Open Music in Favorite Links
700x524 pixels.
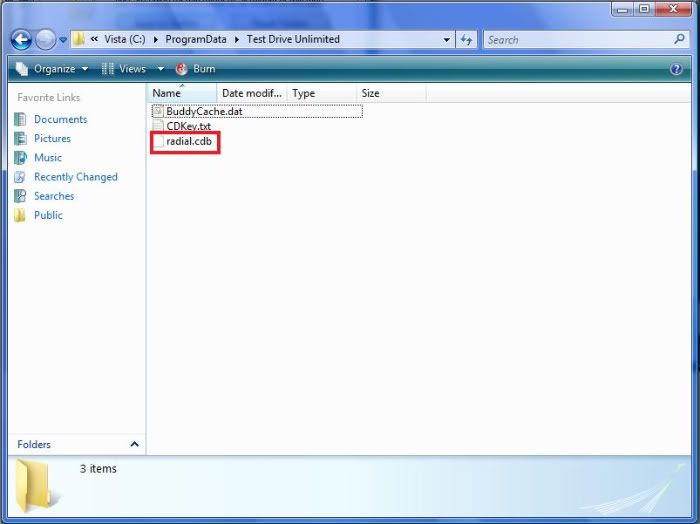[48, 158]
